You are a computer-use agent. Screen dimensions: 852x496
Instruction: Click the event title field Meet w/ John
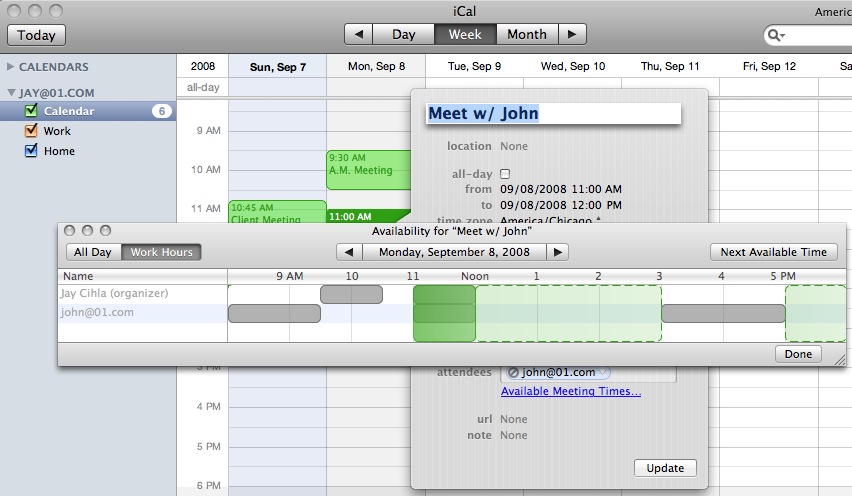click(553, 114)
